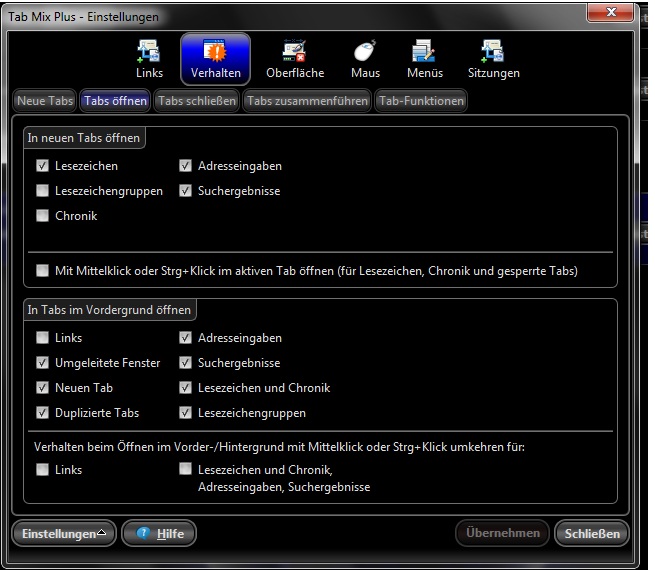Check Links under In Tabs im Vordergrund öffnen
Image resolution: width=655 pixels, height=570 pixels.
(x=42, y=337)
